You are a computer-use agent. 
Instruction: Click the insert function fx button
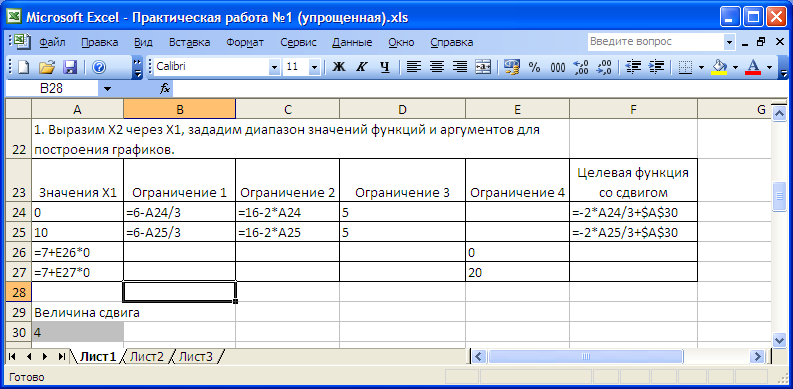165,89
